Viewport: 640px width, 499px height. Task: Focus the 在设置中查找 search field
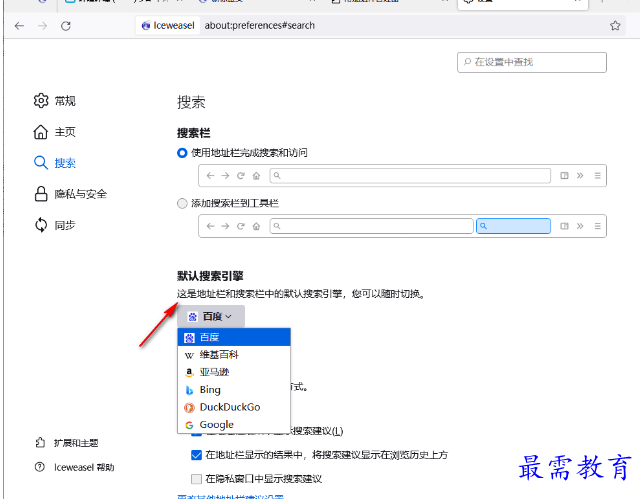pyautogui.click(x=532, y=62)
